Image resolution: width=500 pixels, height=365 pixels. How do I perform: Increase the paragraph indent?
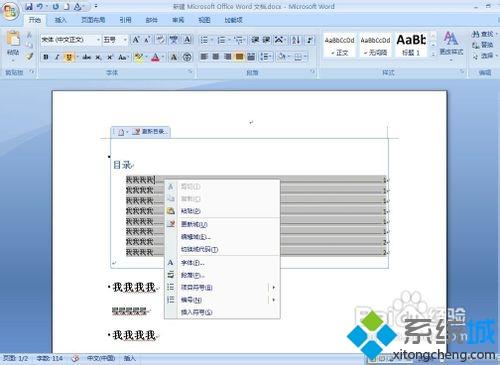pyautogui.click(x=266, y=40)
